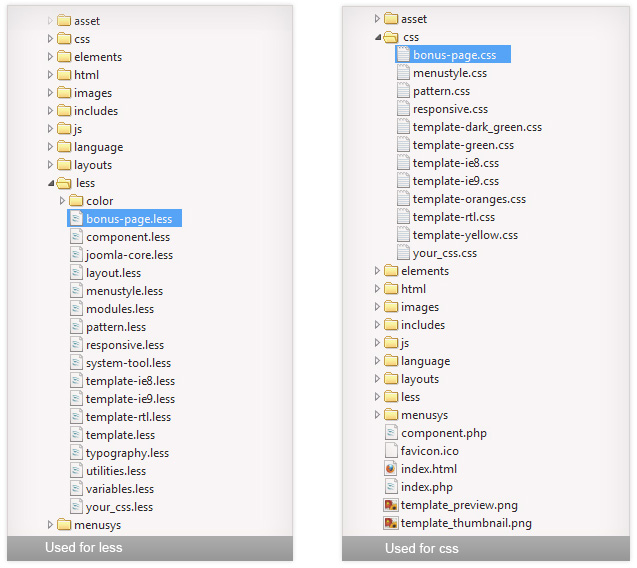Select the images folder in the less panel

pyautogui.click(x=84, y=93)
